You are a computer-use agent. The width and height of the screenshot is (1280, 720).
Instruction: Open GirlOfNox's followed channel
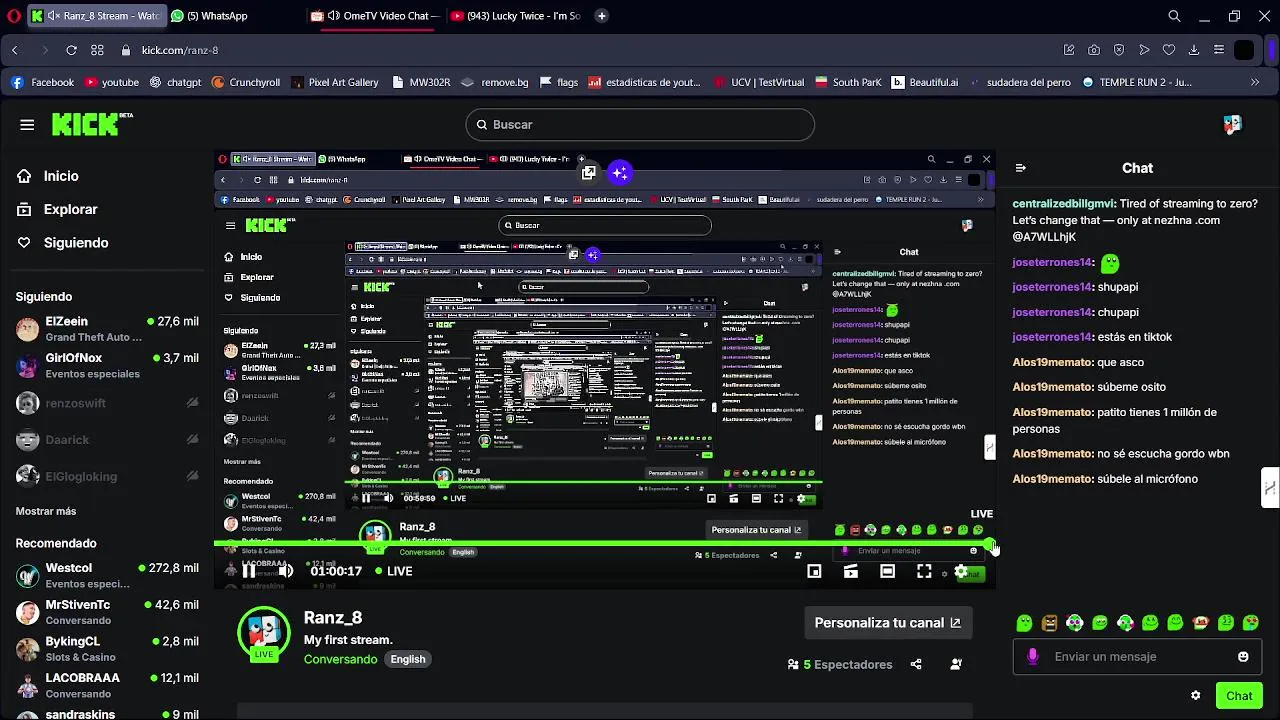(107, 365)
